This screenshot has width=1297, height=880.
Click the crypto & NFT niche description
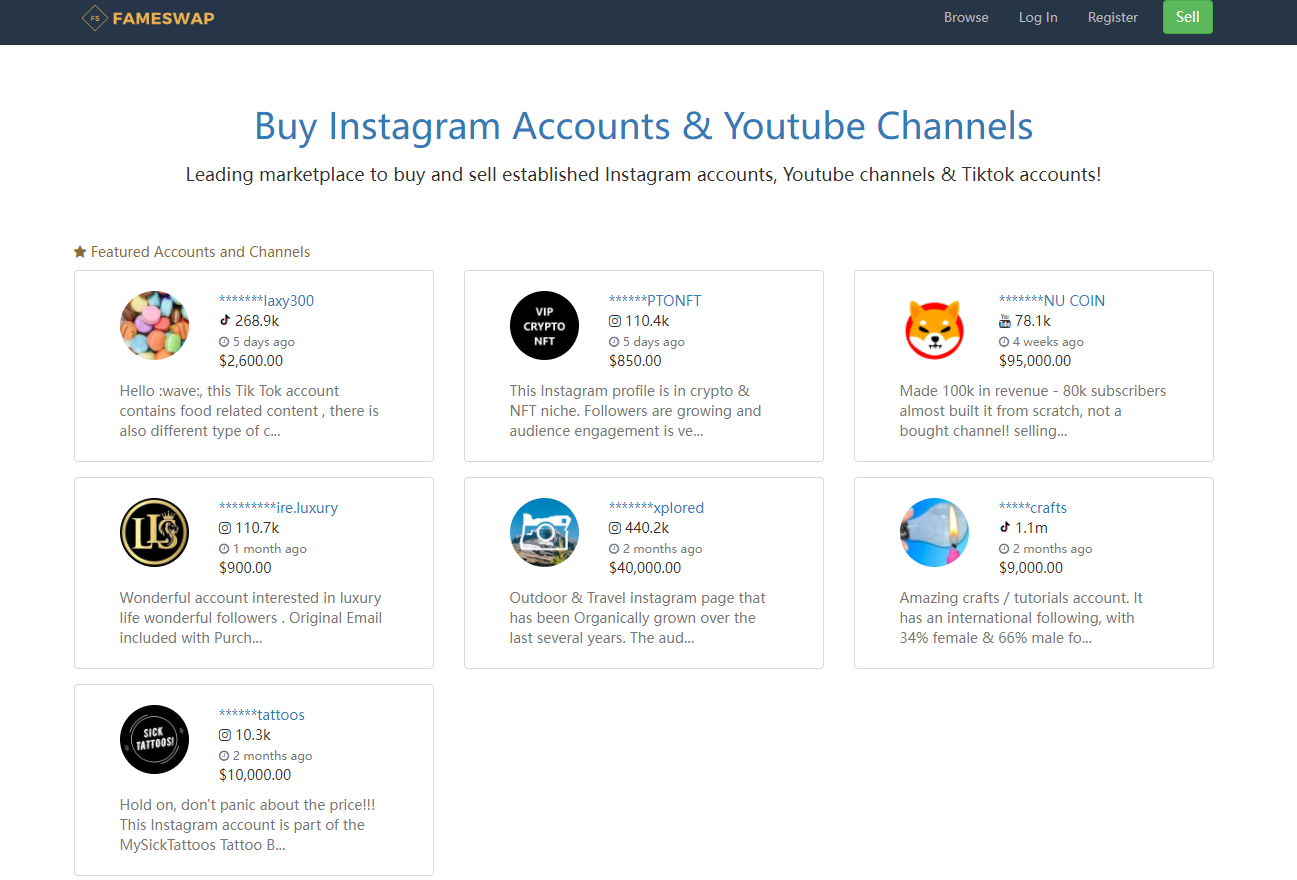(635, 411)
